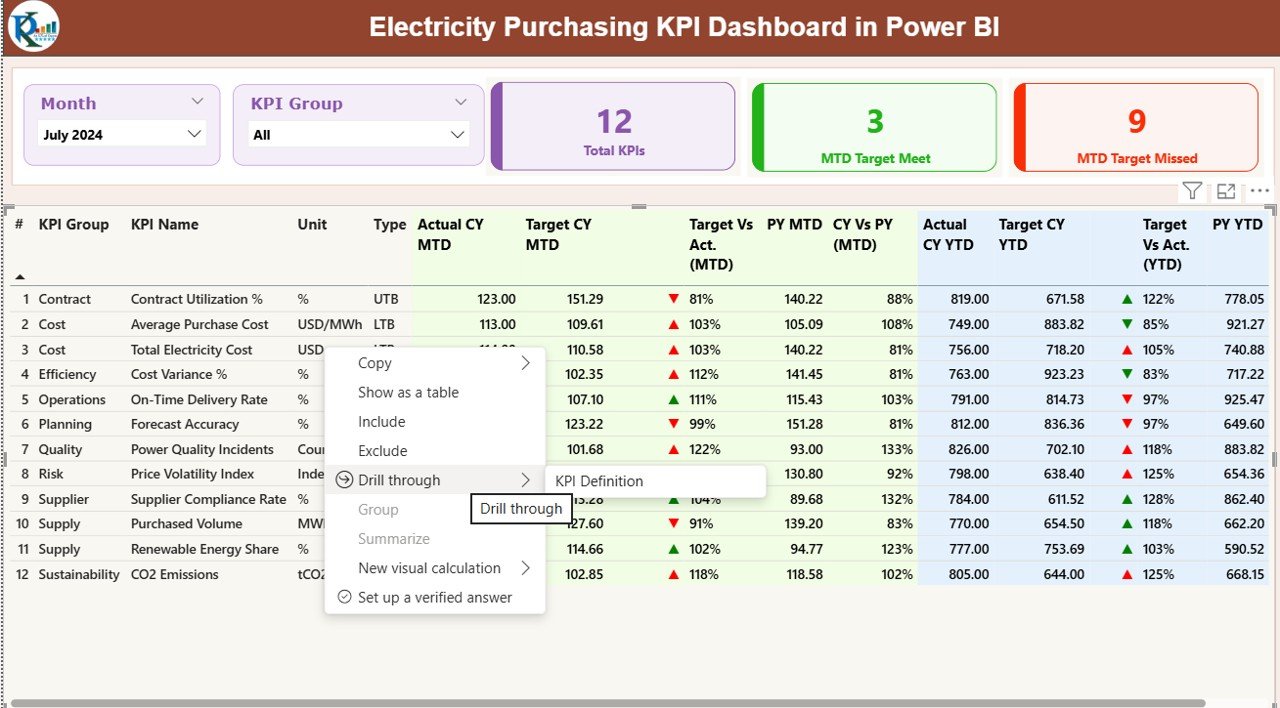Collapse the KPI Group slicer header chevron
Viewport: 1280px width, 708px height.
460,102
